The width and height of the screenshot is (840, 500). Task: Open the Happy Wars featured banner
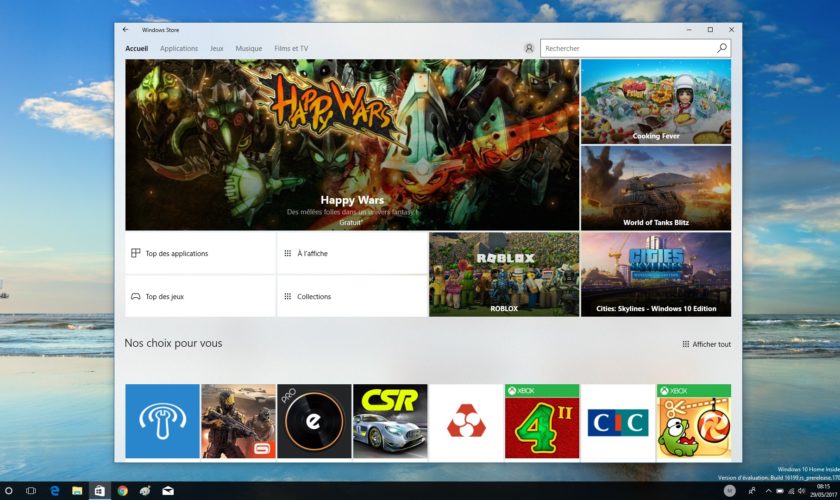tap(352, 145)
